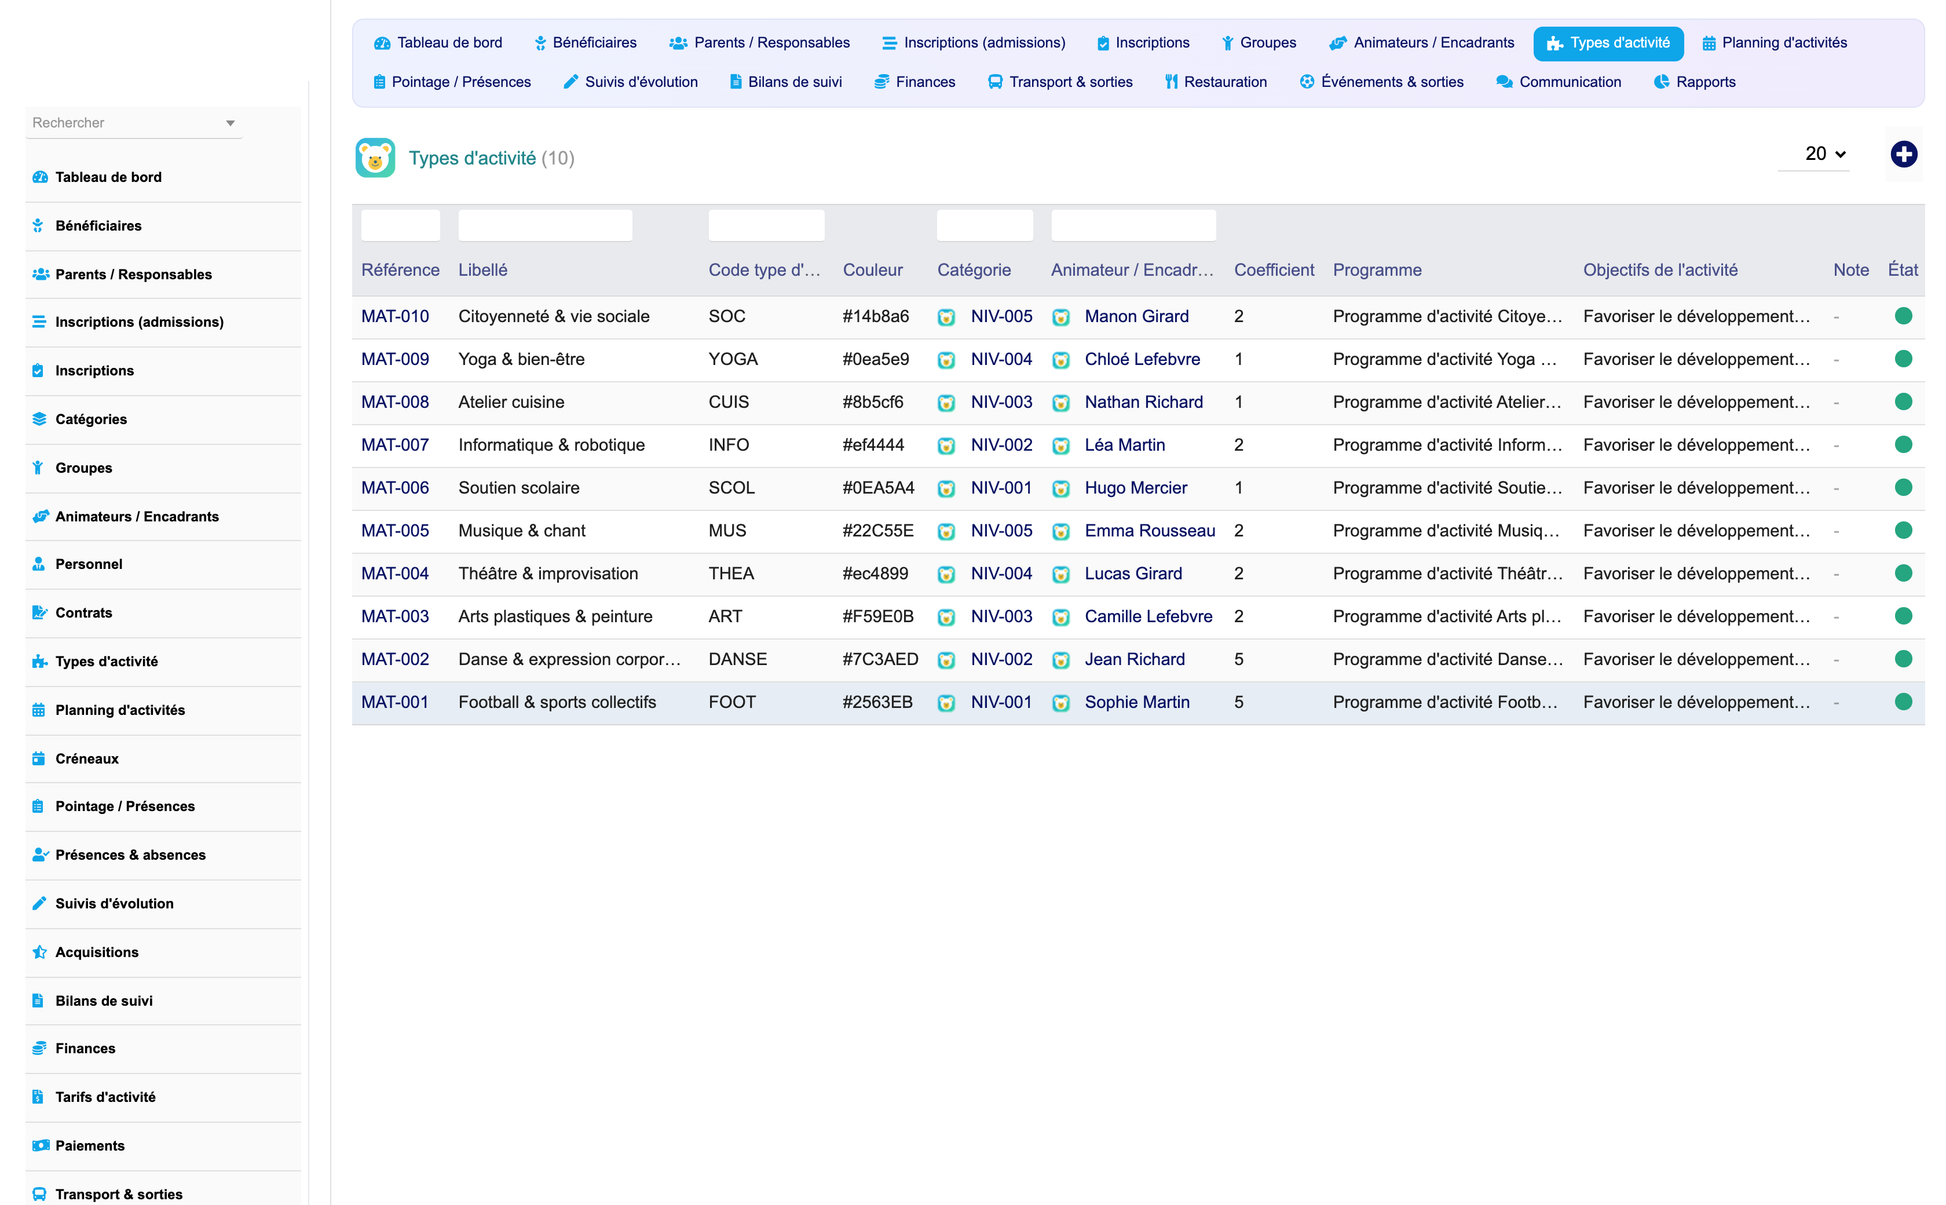The image size is (1946, 1205).
Task: Open the Rechercher dropdown in sidebar
Action: coord(133,123)
